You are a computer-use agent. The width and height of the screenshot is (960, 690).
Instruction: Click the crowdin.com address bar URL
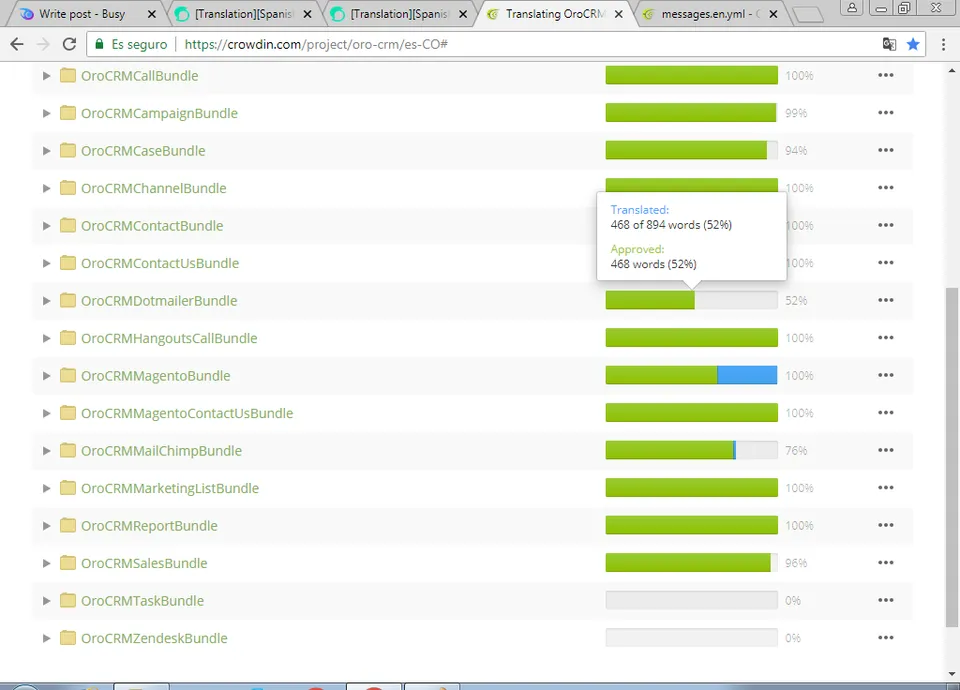tap(316, 44)
